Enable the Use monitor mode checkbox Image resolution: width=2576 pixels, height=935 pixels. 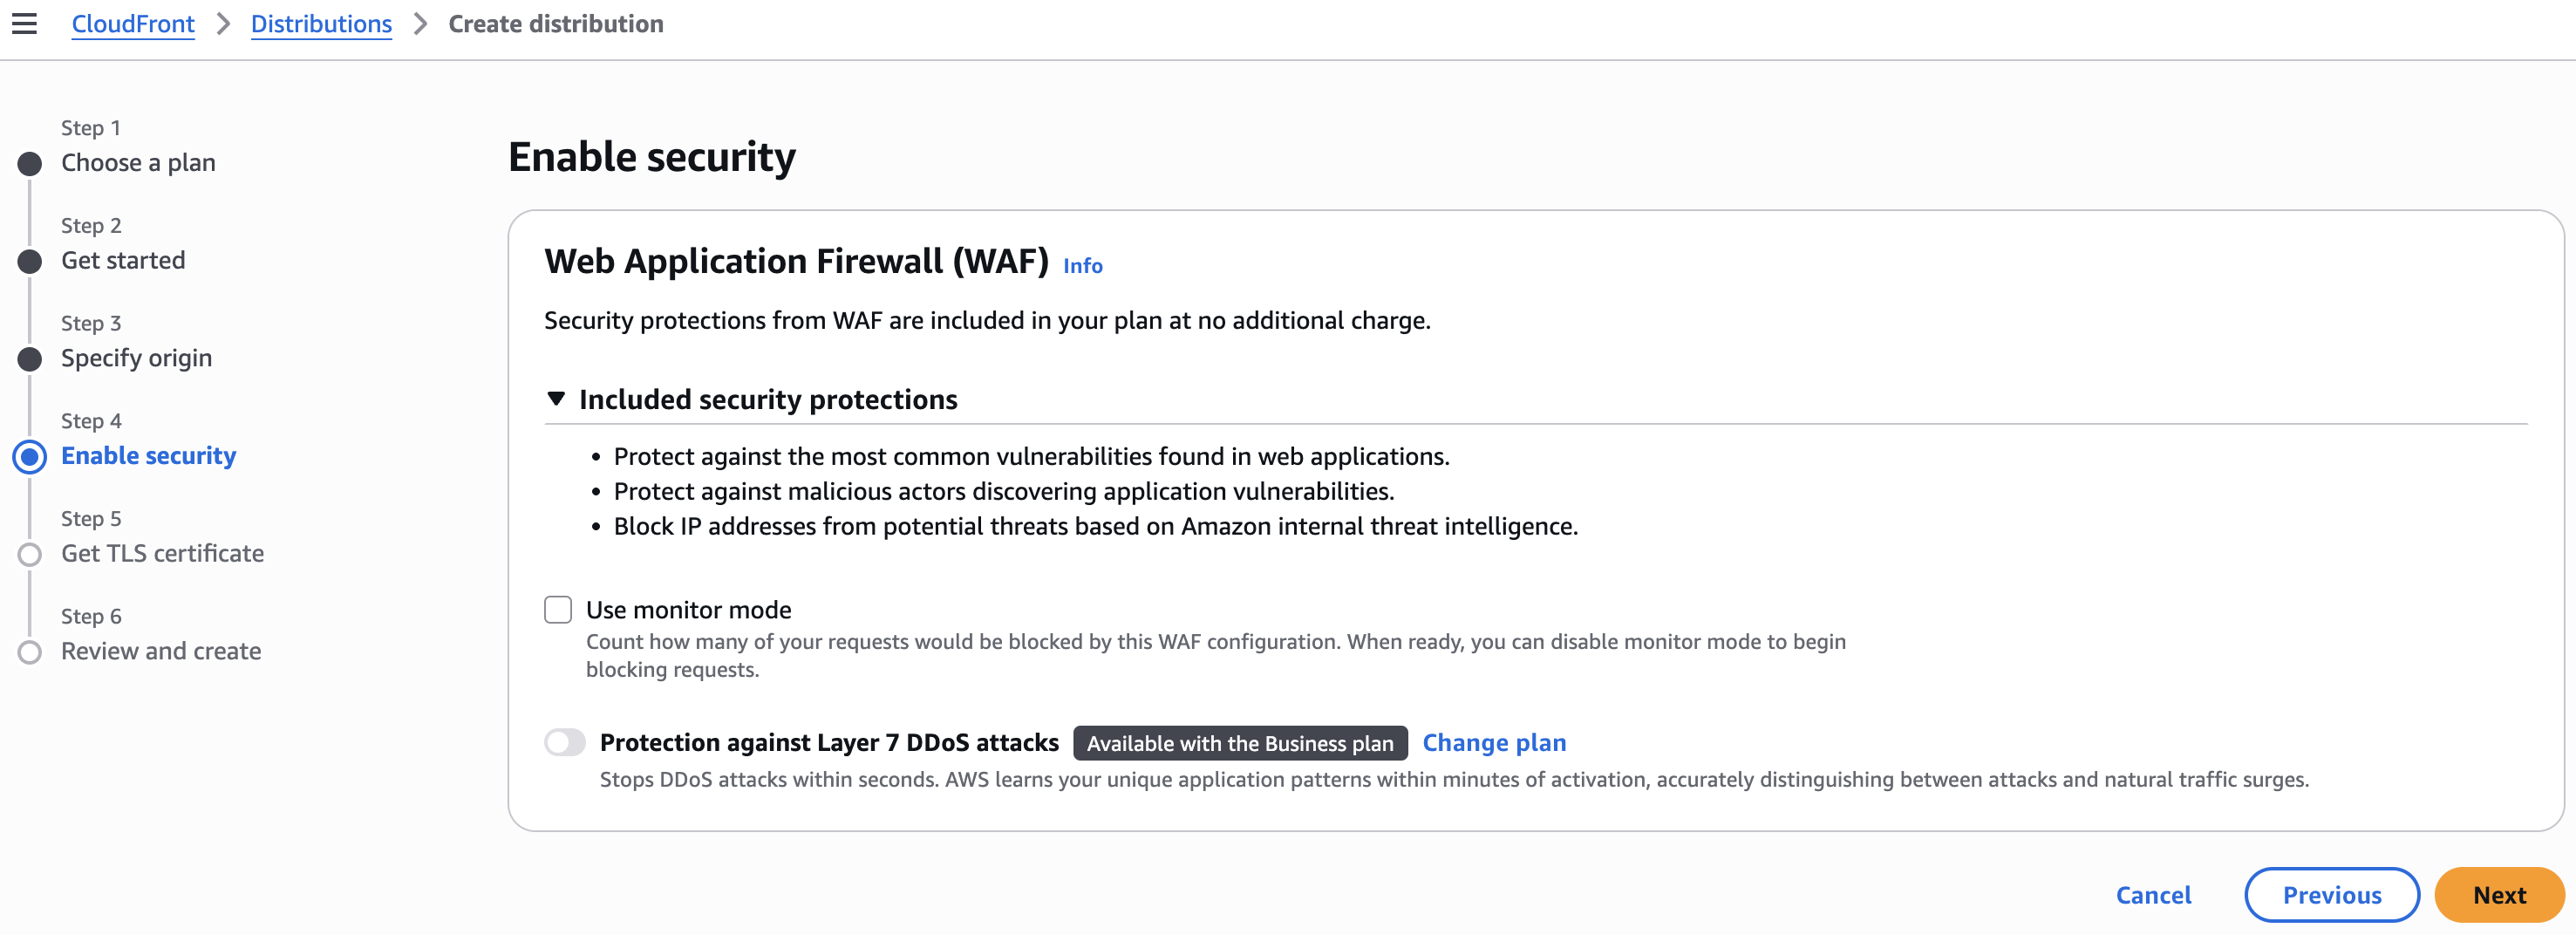[x=558, y=610]
